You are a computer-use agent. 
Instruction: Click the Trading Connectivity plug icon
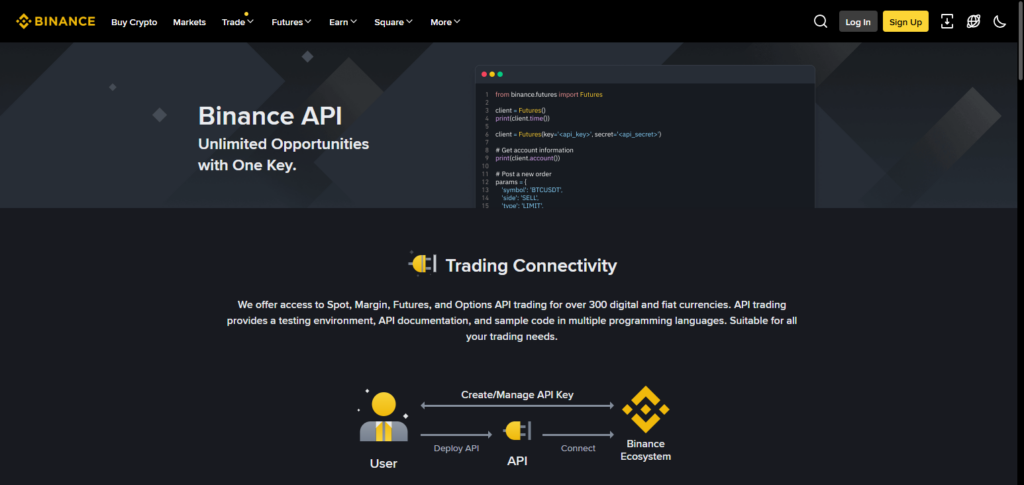pos(422,264)
